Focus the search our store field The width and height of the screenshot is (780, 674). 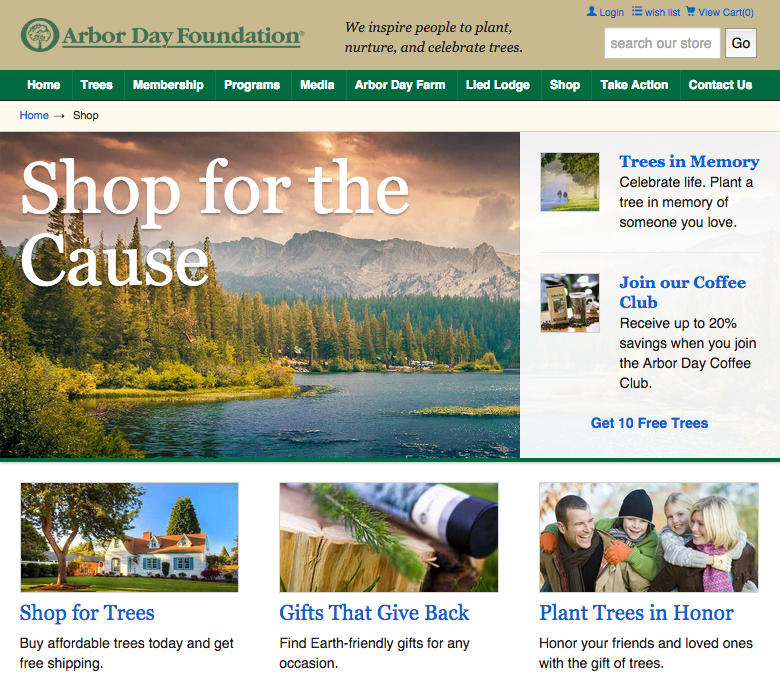(662, 43)
